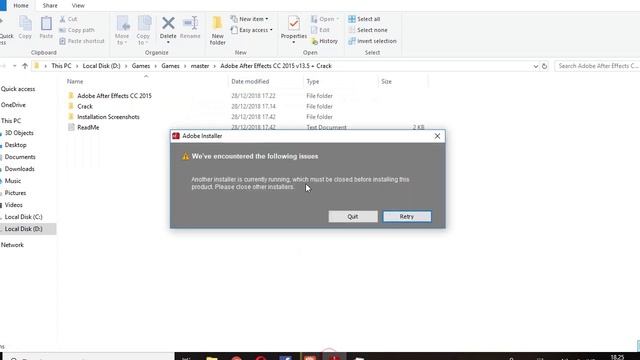Viewport: 640px width, 360px height.
Task: Open OneDrive in the sidebar
Action: [13, 105]
